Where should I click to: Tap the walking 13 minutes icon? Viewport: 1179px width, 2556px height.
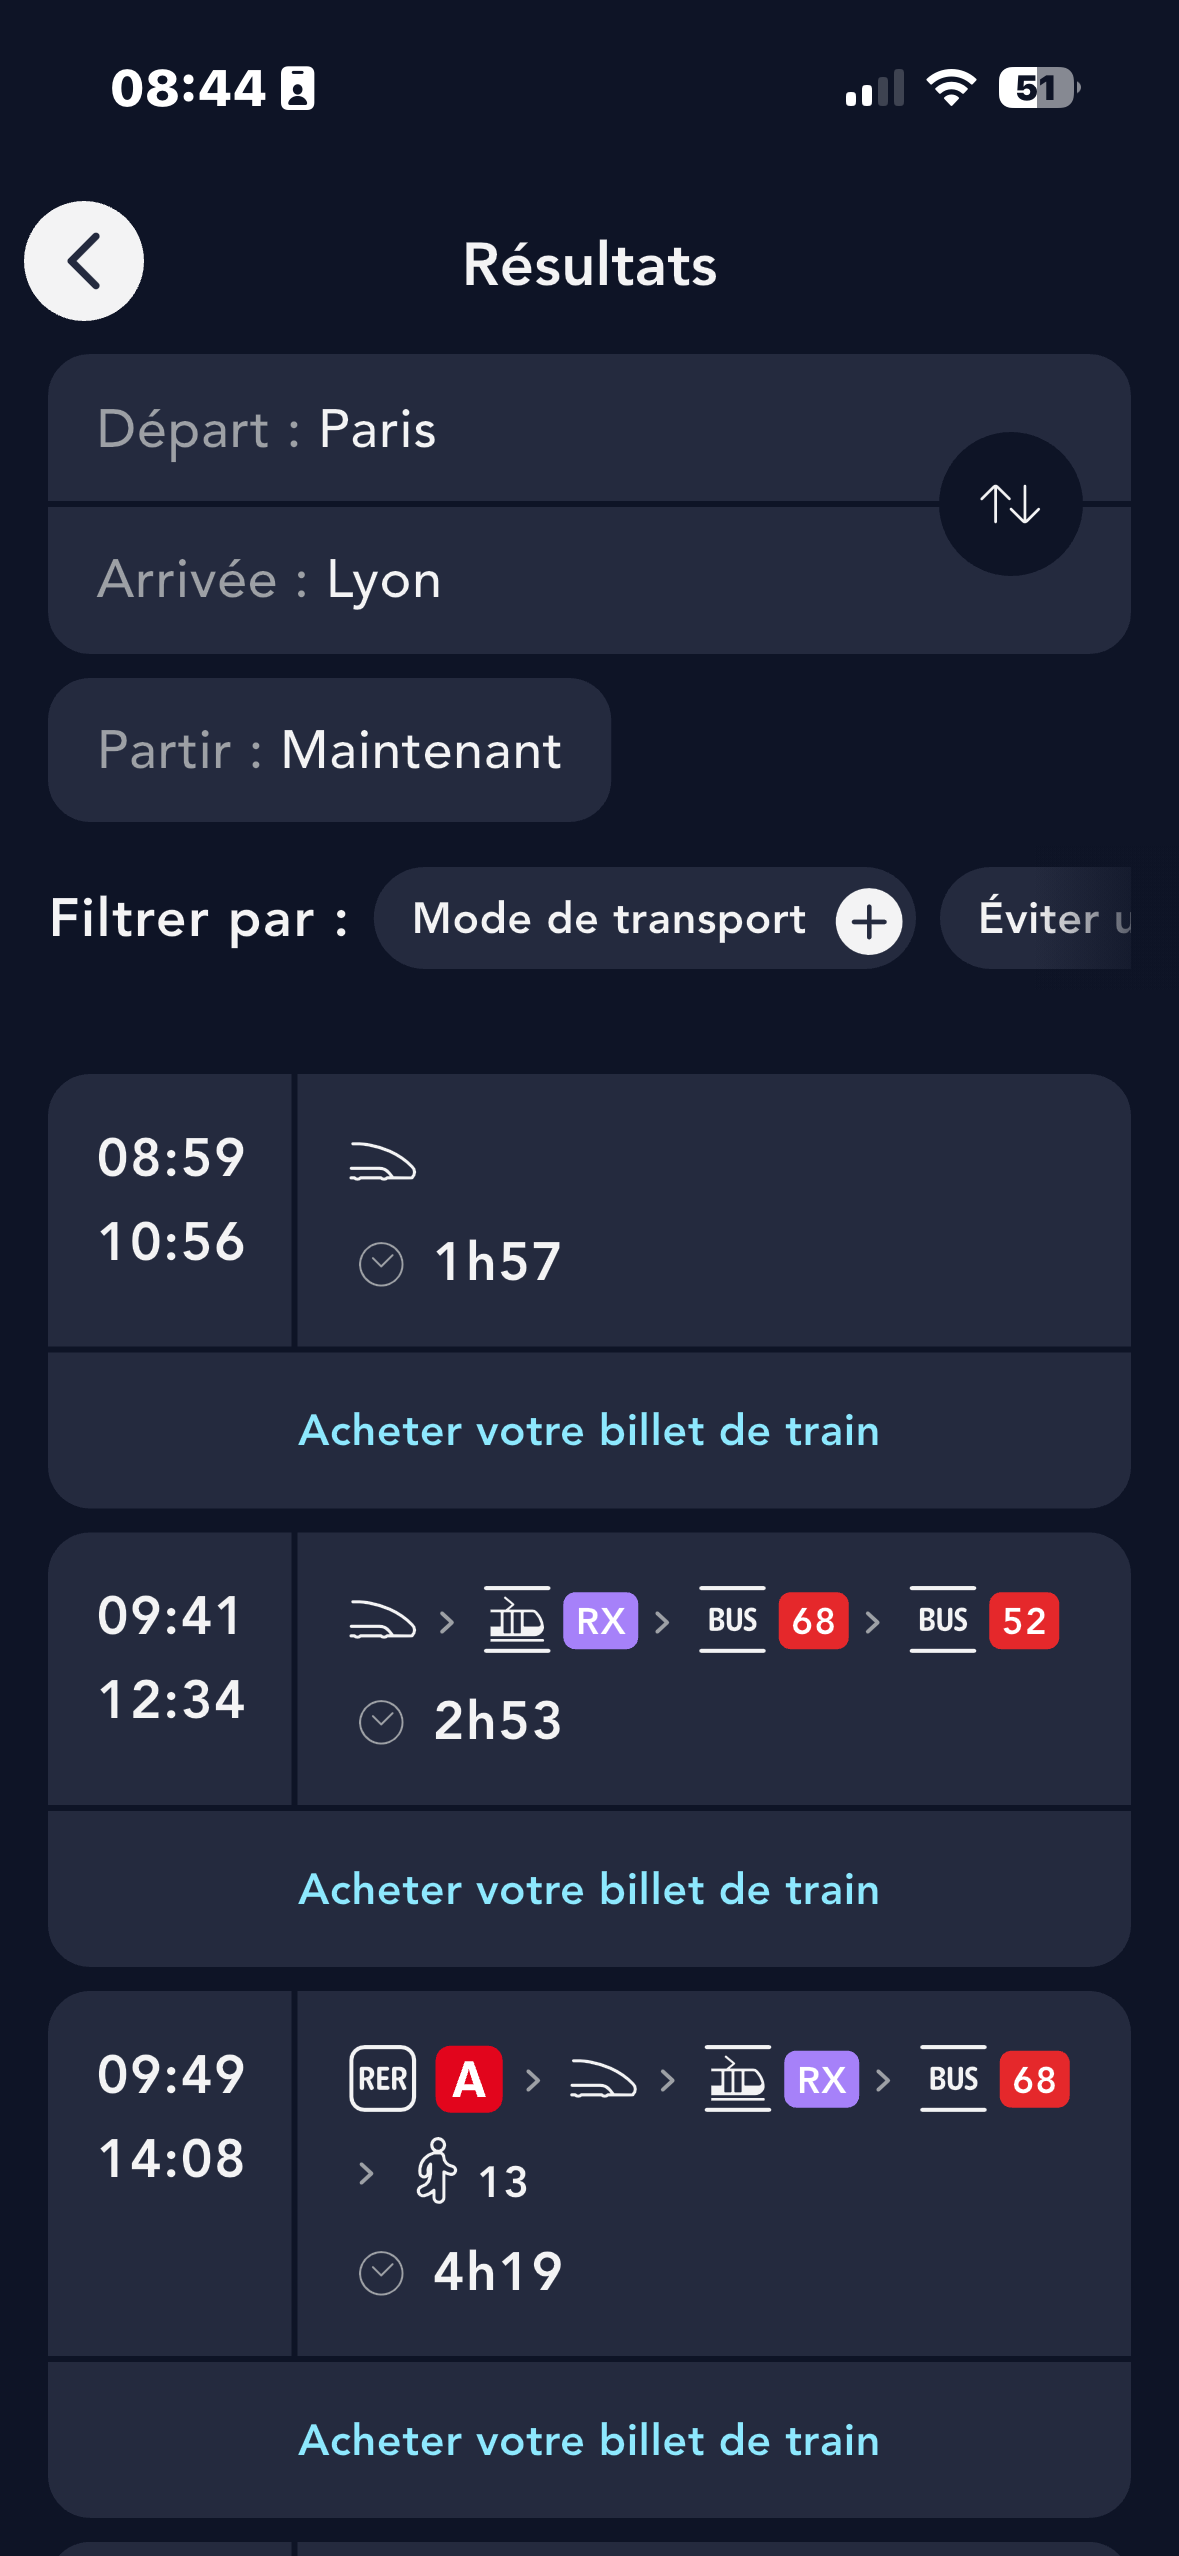tap(438, 2172)
